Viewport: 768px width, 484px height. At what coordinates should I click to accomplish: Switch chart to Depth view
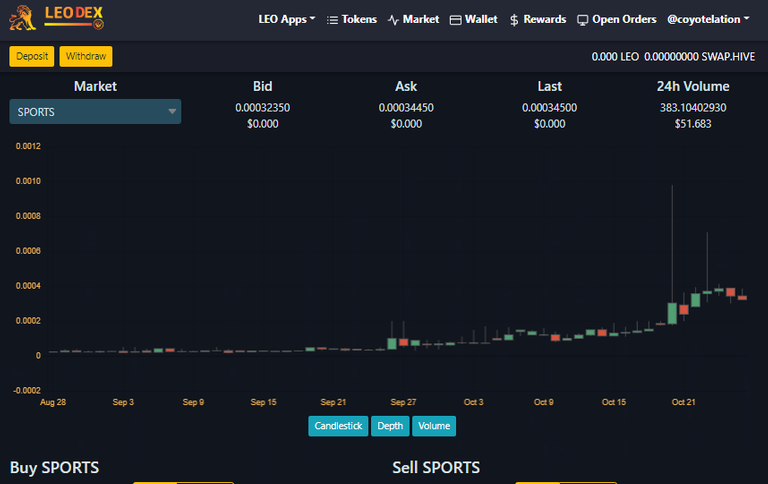coord(390,426)
